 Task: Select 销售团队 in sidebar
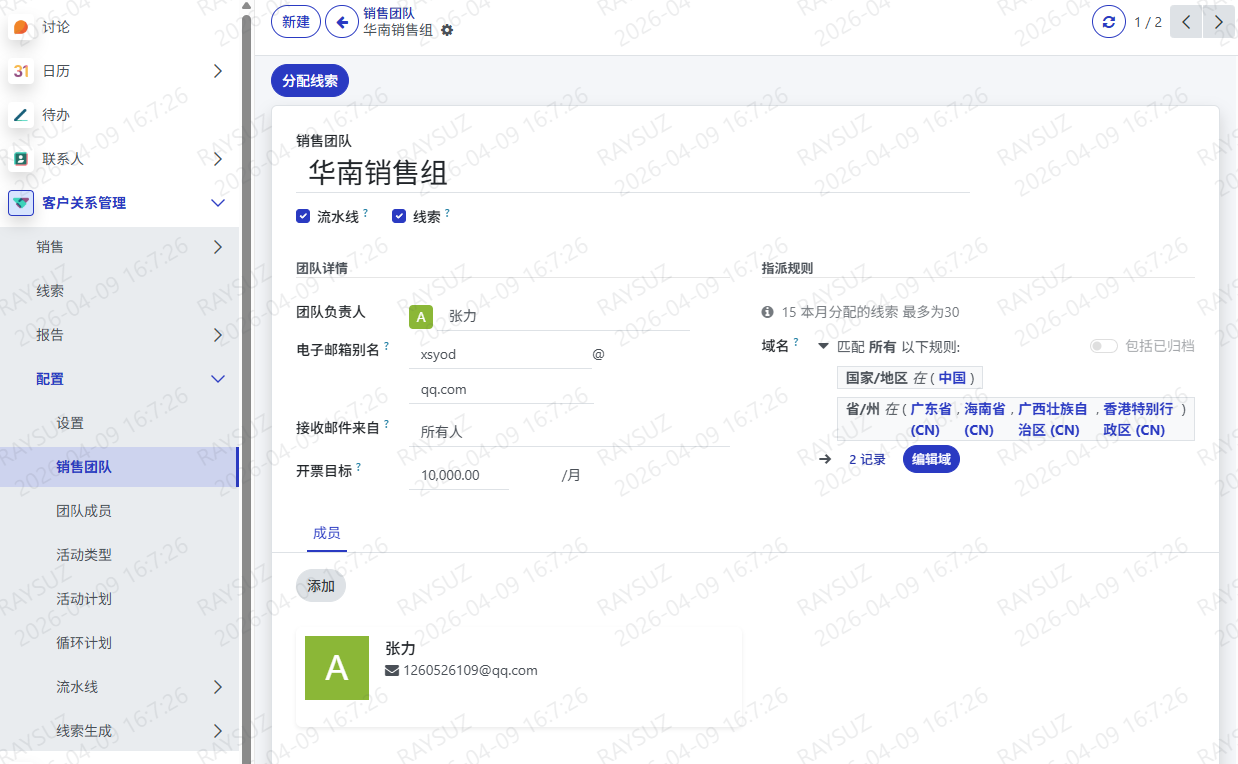coord(118,467)
